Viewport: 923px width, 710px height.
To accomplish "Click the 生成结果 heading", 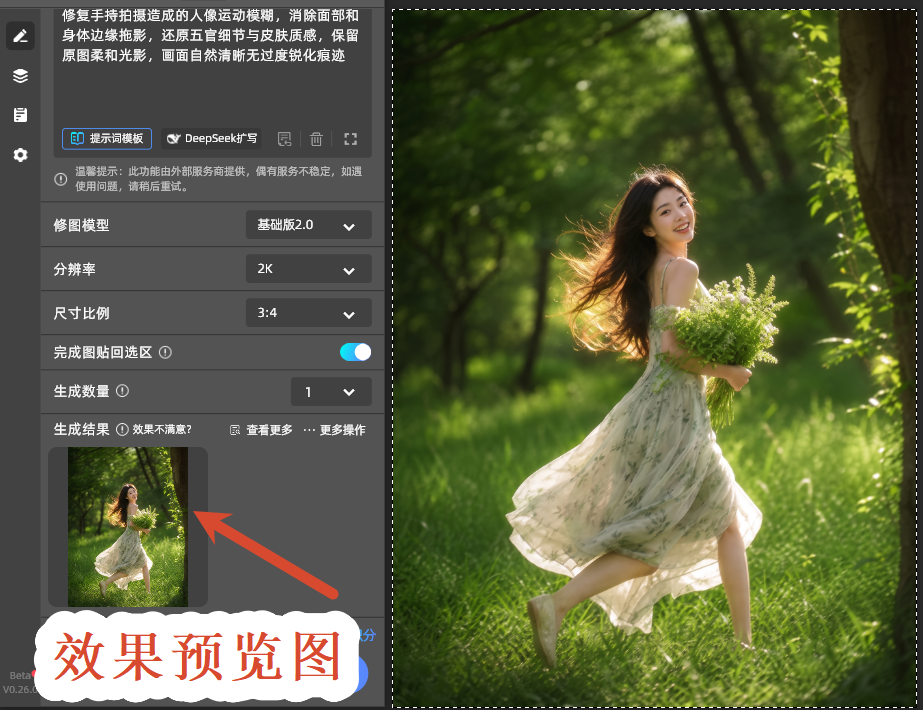I will 81,429.
